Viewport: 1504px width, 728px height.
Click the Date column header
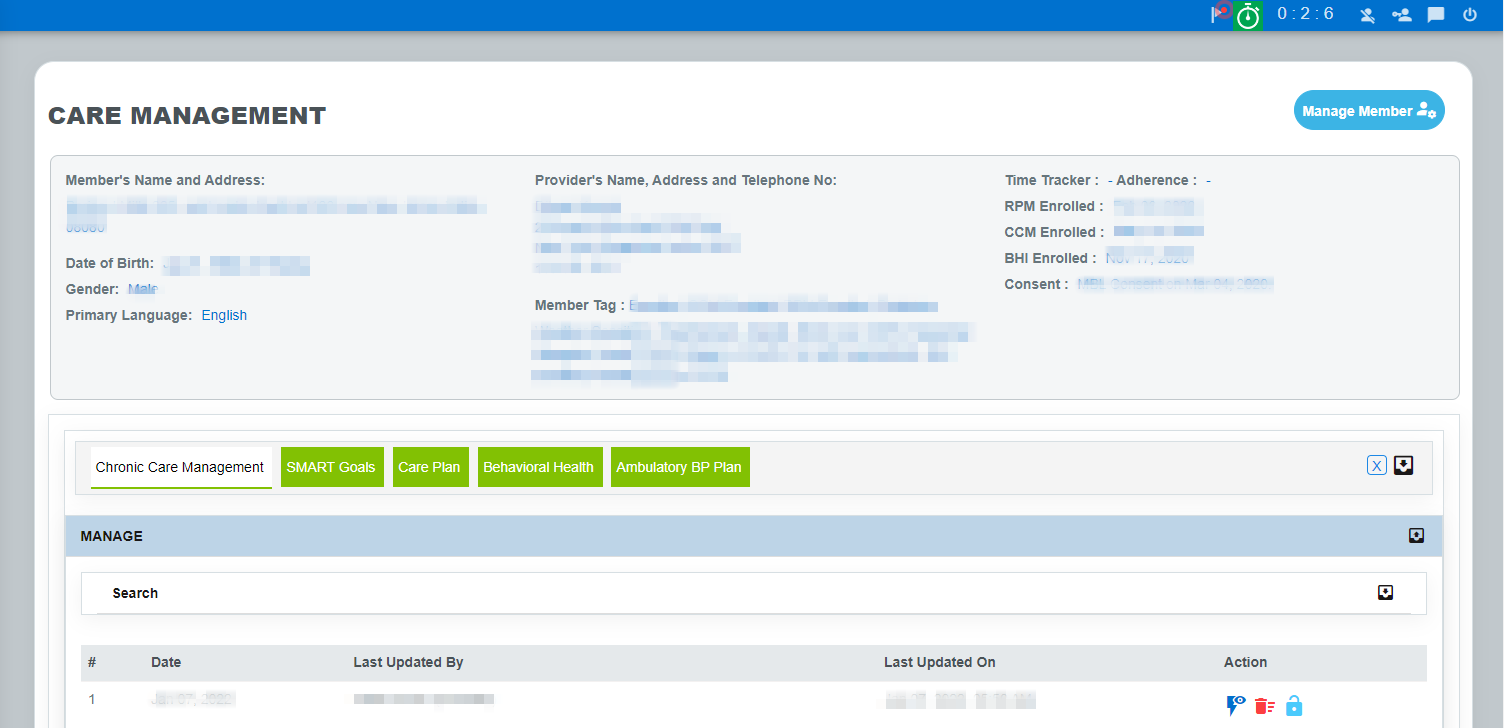[166, 662]
